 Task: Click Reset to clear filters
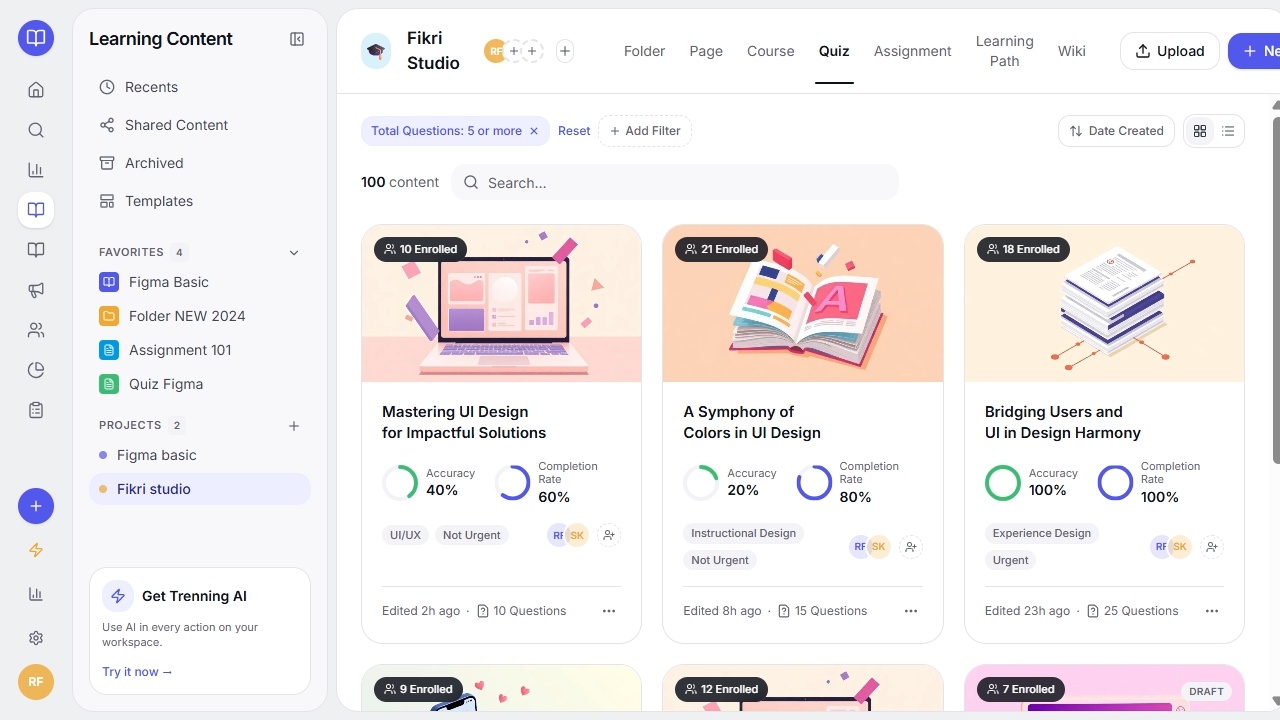[574, 131]
